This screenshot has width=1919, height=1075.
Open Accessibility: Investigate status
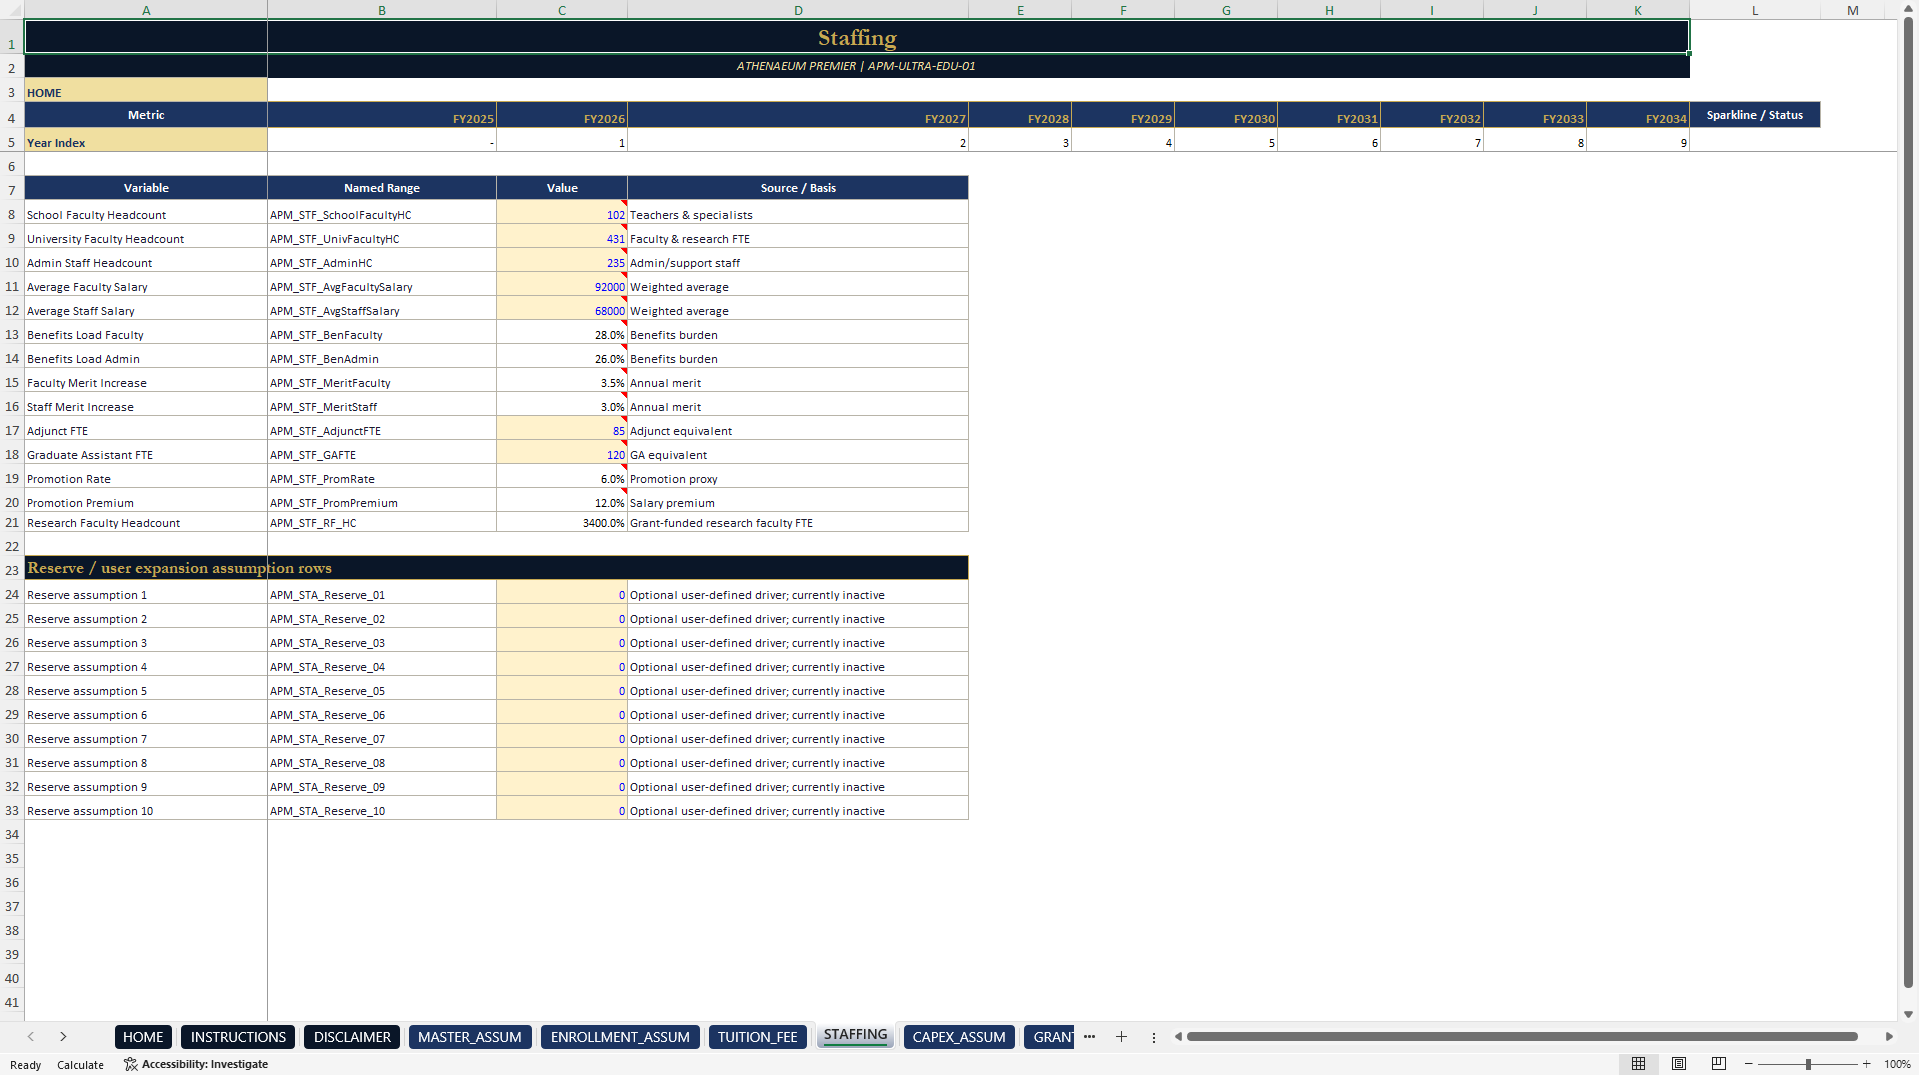point(196,1064)
